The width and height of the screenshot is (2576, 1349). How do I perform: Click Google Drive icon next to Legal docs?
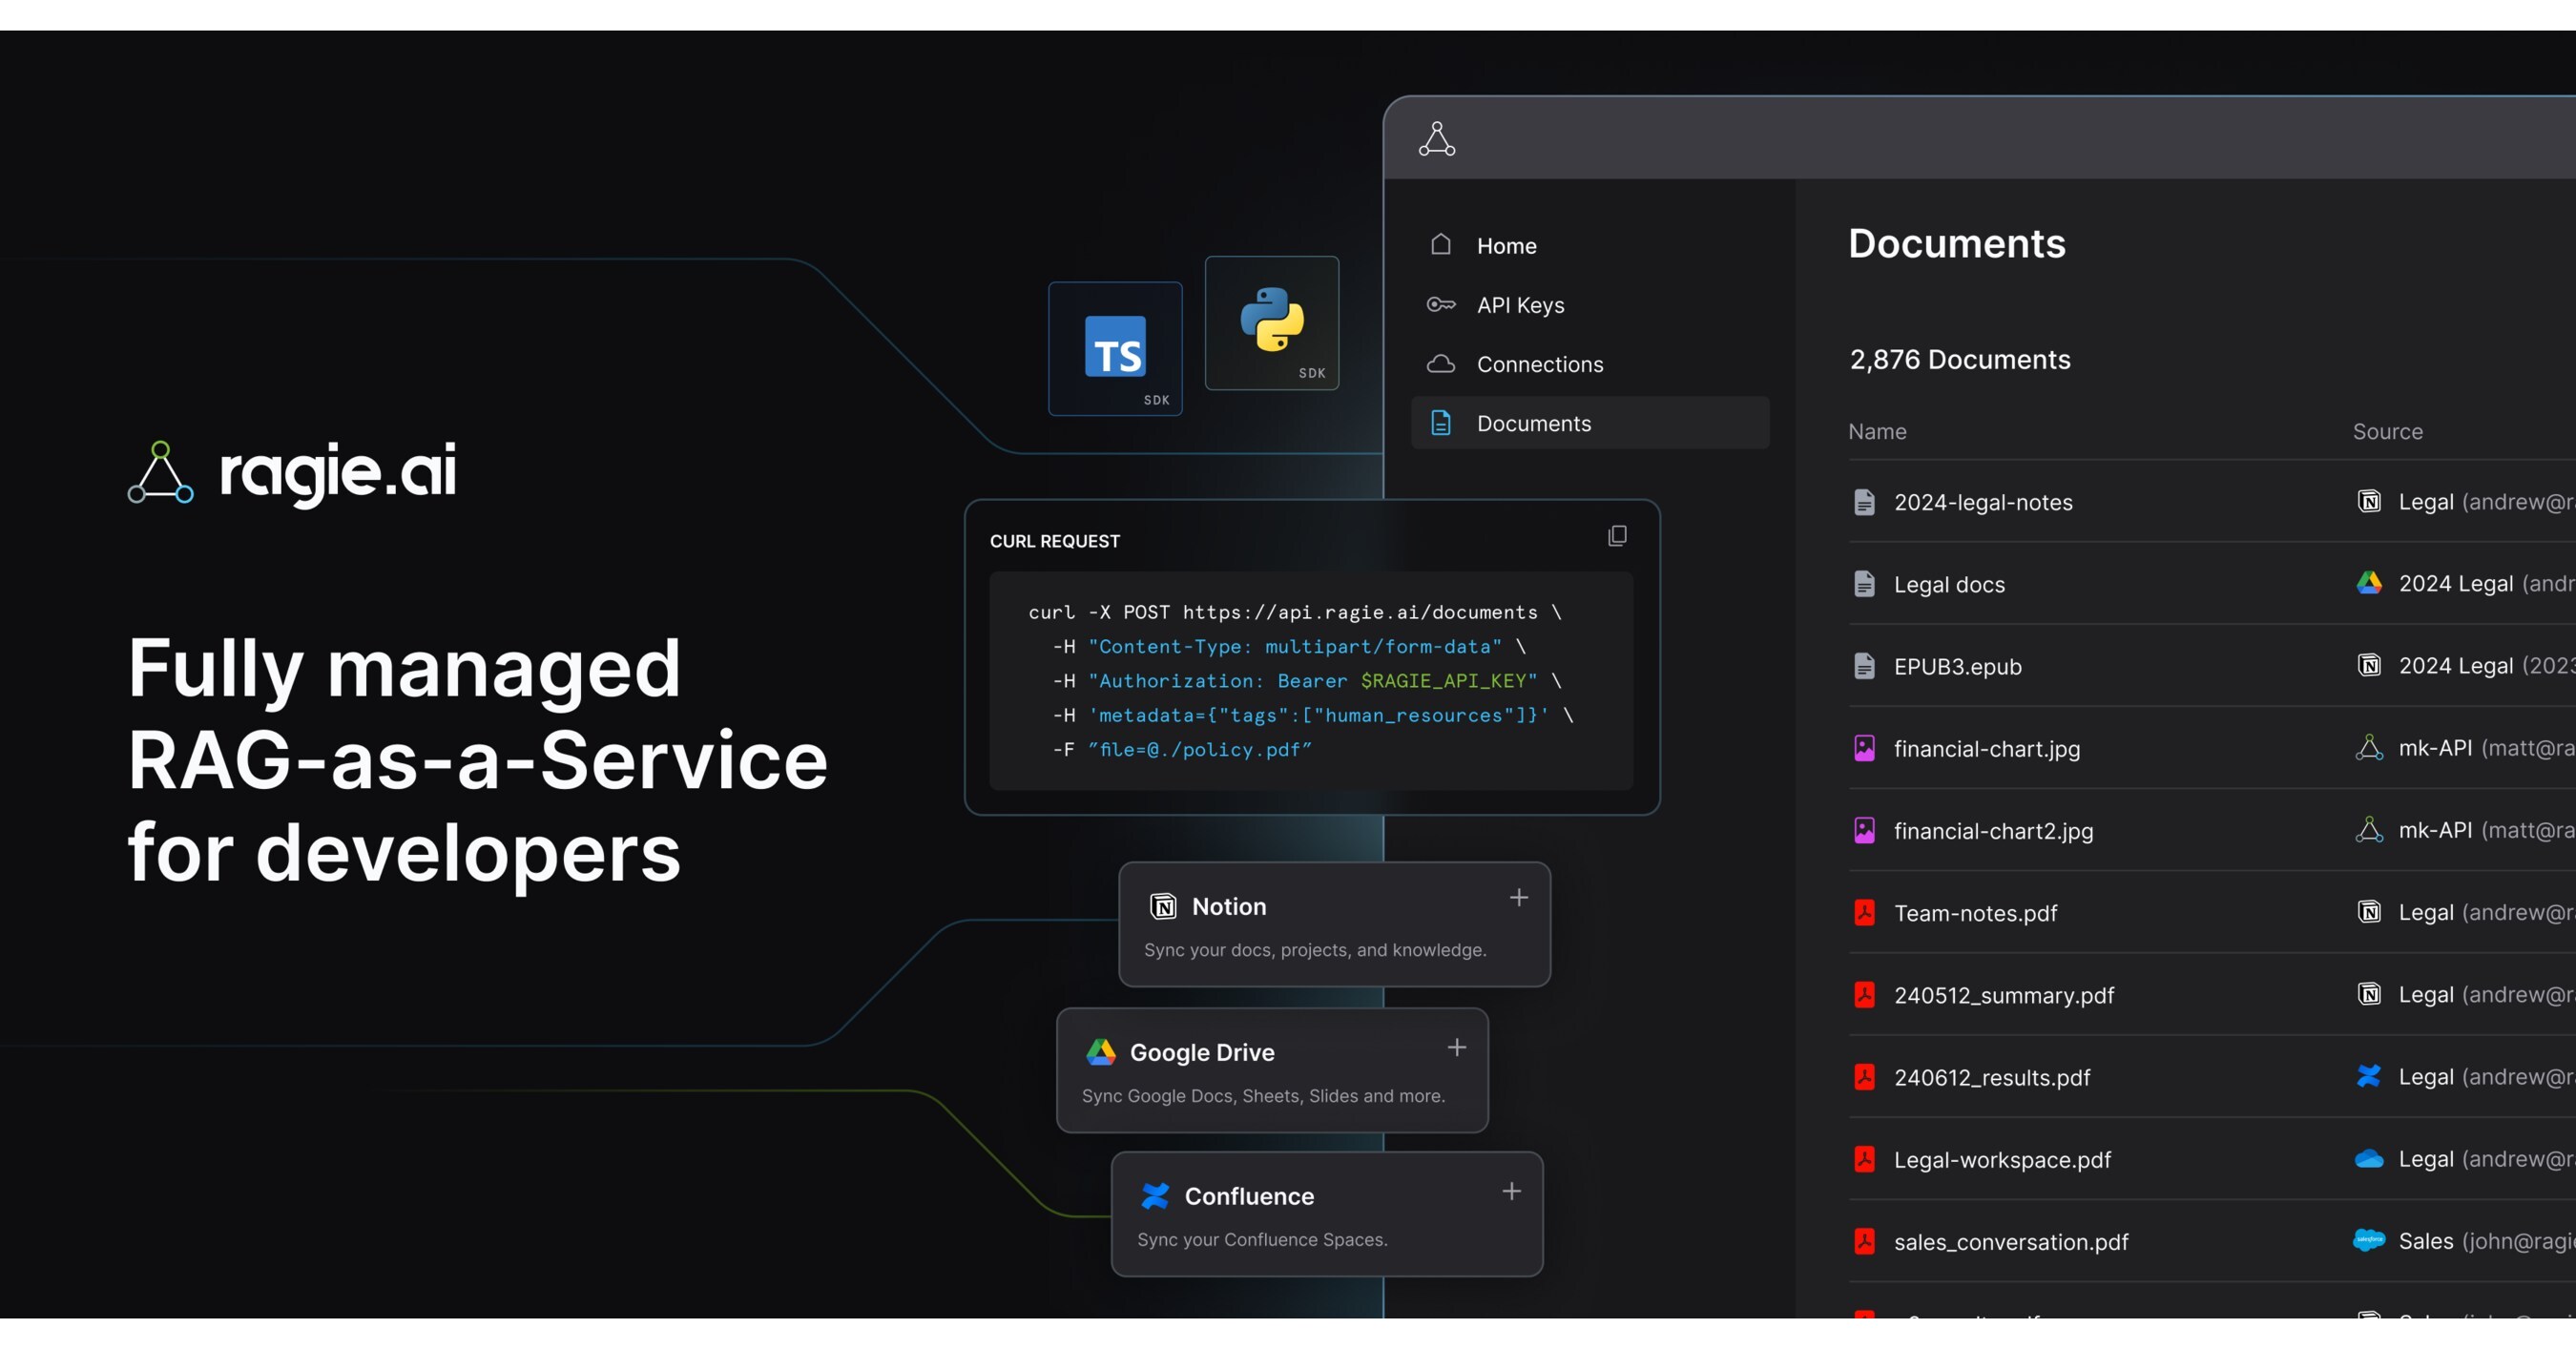point(2368,583)
